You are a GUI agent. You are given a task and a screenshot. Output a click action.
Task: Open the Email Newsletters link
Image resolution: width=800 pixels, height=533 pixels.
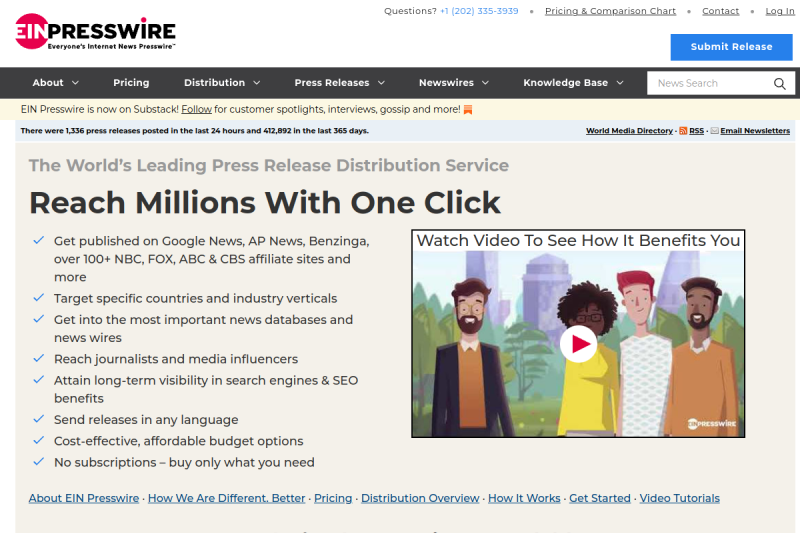pos(755,131)
